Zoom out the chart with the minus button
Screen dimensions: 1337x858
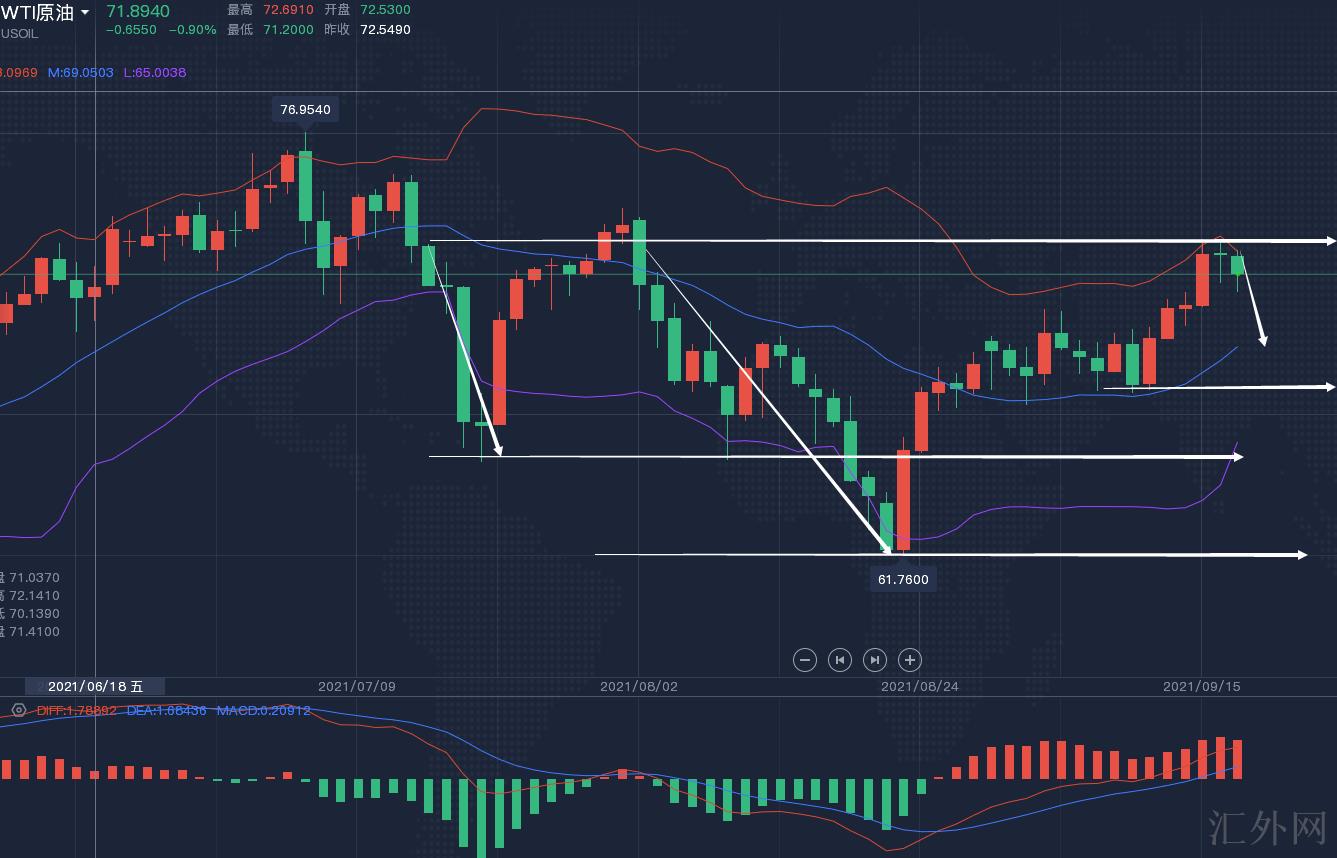805,660
